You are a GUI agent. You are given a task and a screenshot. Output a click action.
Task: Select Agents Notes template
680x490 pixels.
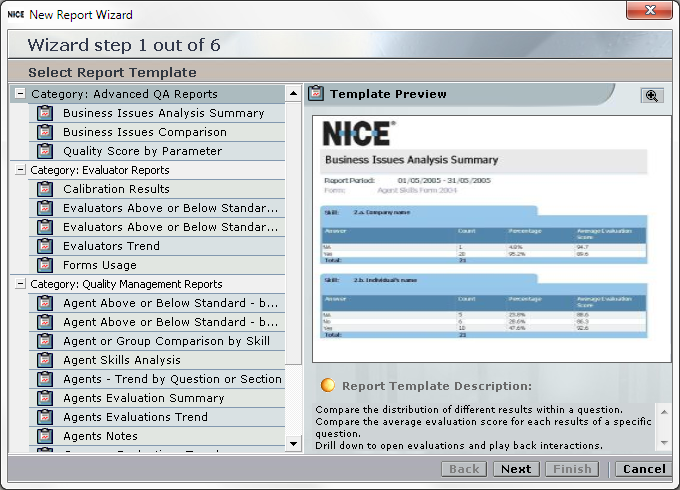[x=157, y=436]
